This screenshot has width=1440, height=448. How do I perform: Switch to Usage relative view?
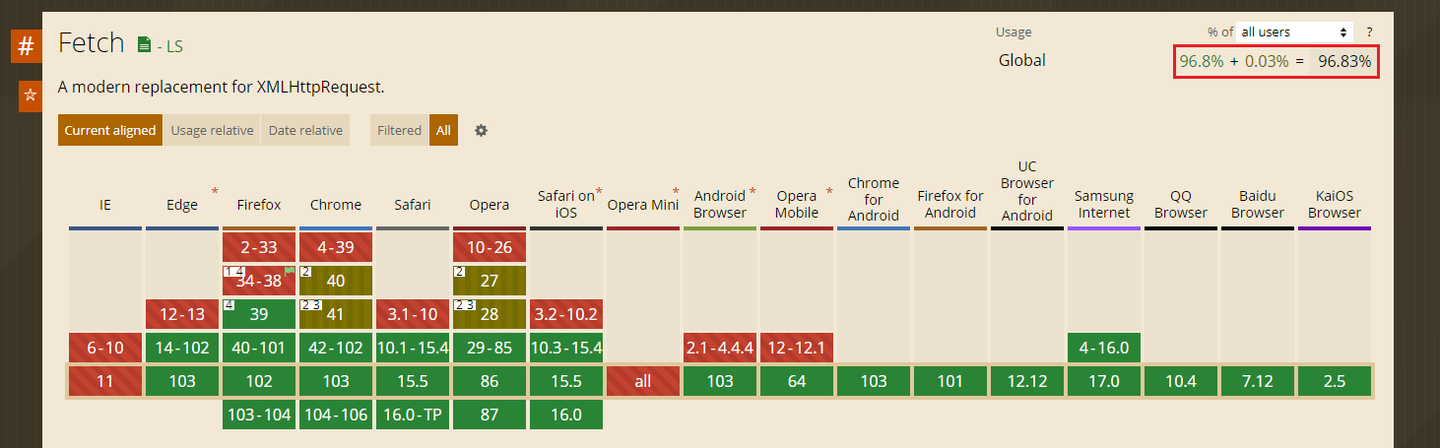coord(211,130)
